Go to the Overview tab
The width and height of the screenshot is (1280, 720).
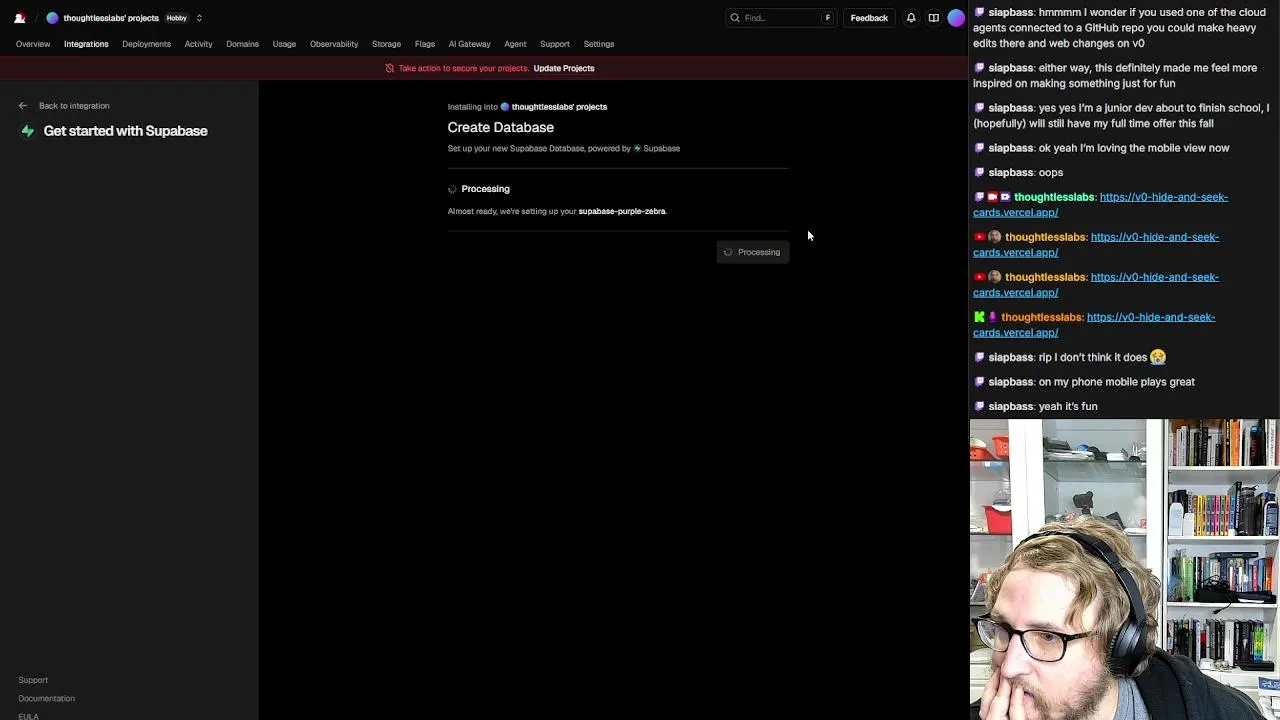(33, 44)
